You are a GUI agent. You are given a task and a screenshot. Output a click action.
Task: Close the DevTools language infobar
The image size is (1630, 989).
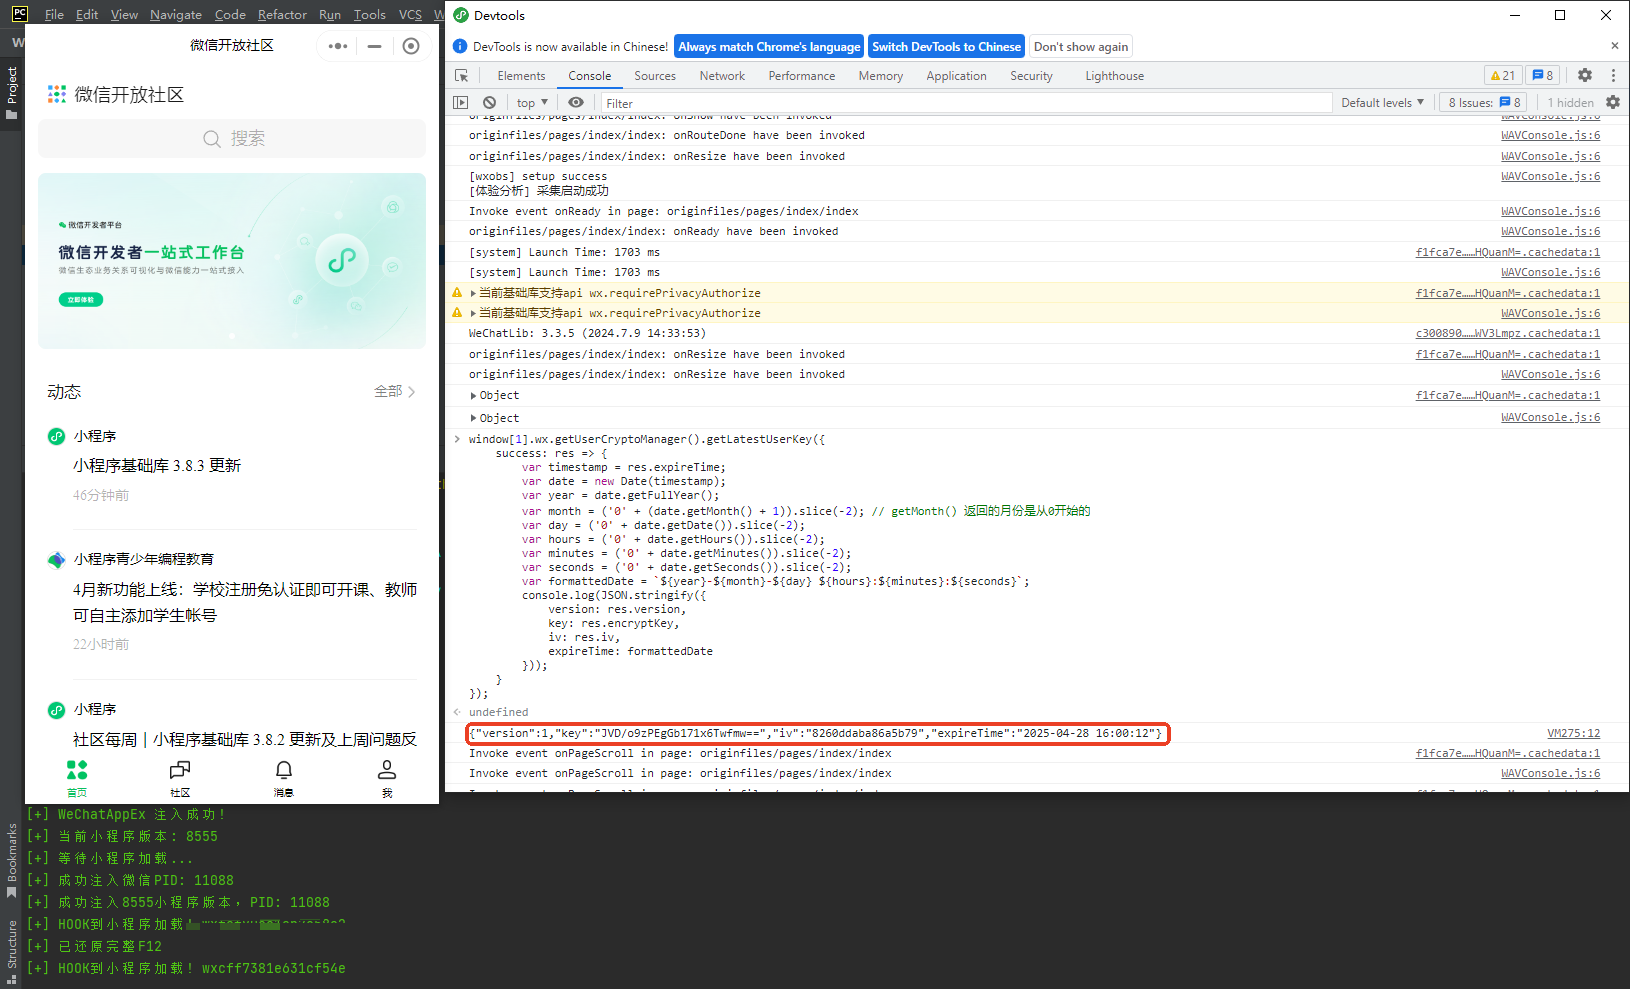click(x=1614, y=46)
